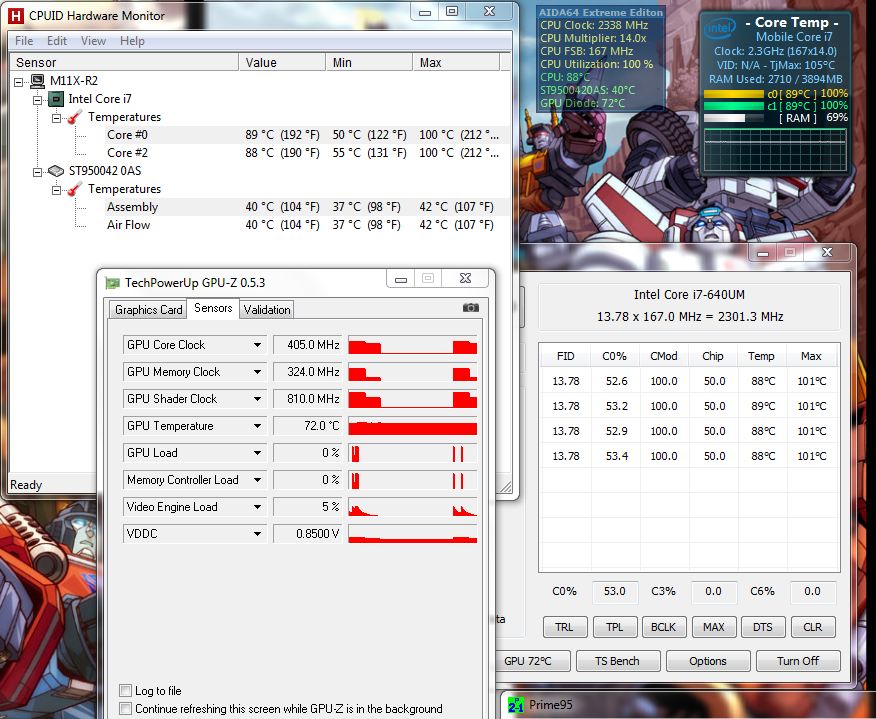Collapse Temperatures under Intel Core i7

[56, 118]
